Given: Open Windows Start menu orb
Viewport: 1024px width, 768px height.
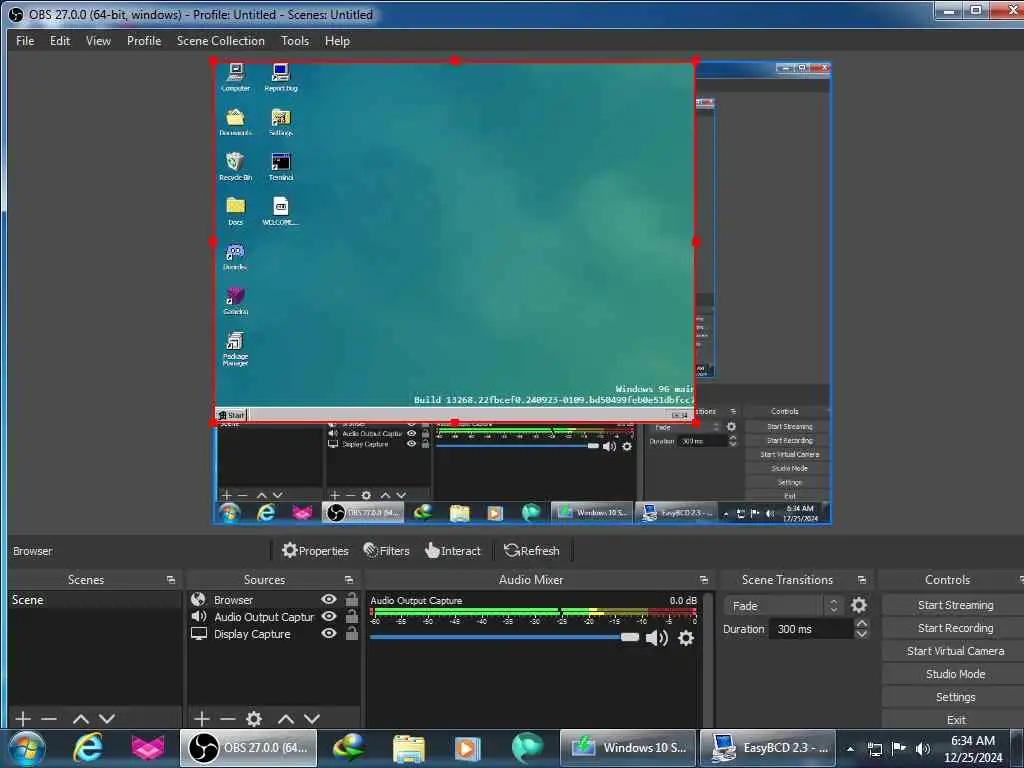Looking at the screenshot, I should pyautogui.click(x=27, y=748).
